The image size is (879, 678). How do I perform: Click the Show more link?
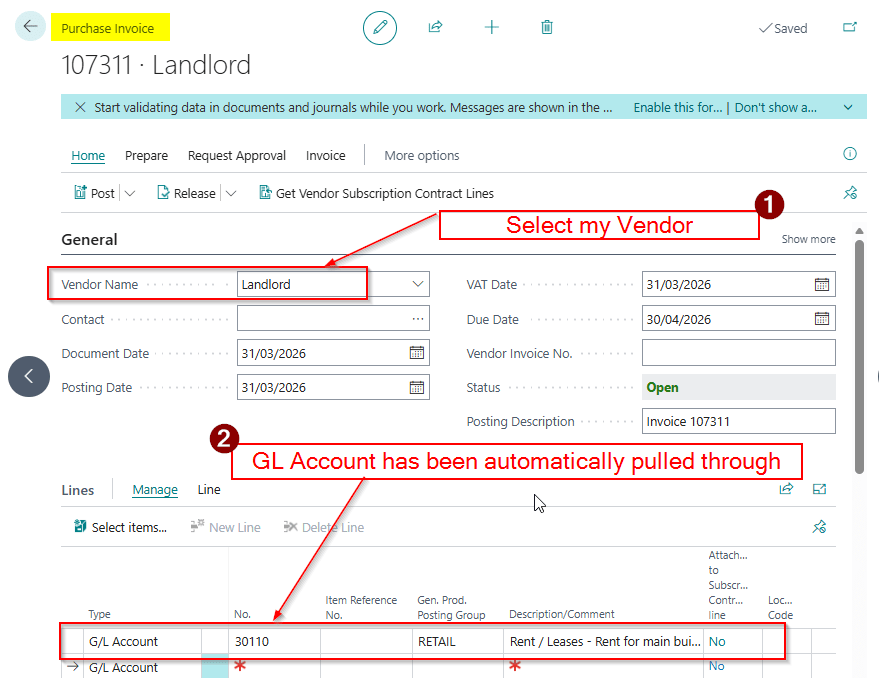[x=808, y=239]
